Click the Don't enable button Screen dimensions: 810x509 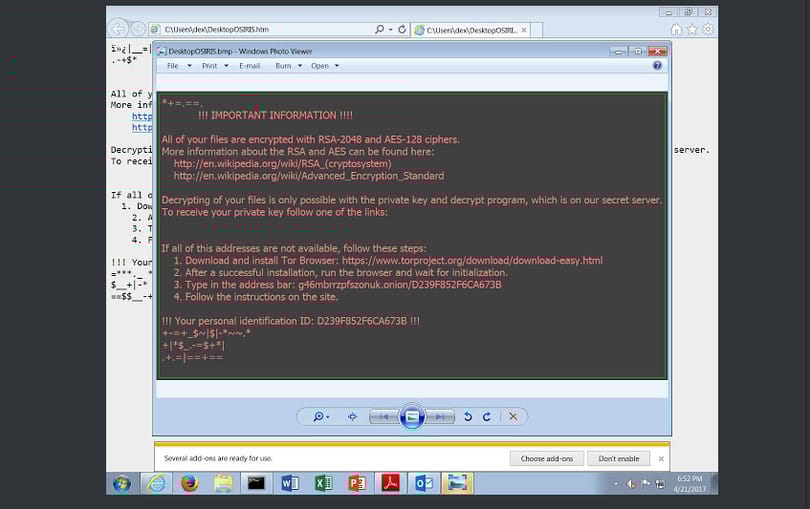click(x=618, y=458)
